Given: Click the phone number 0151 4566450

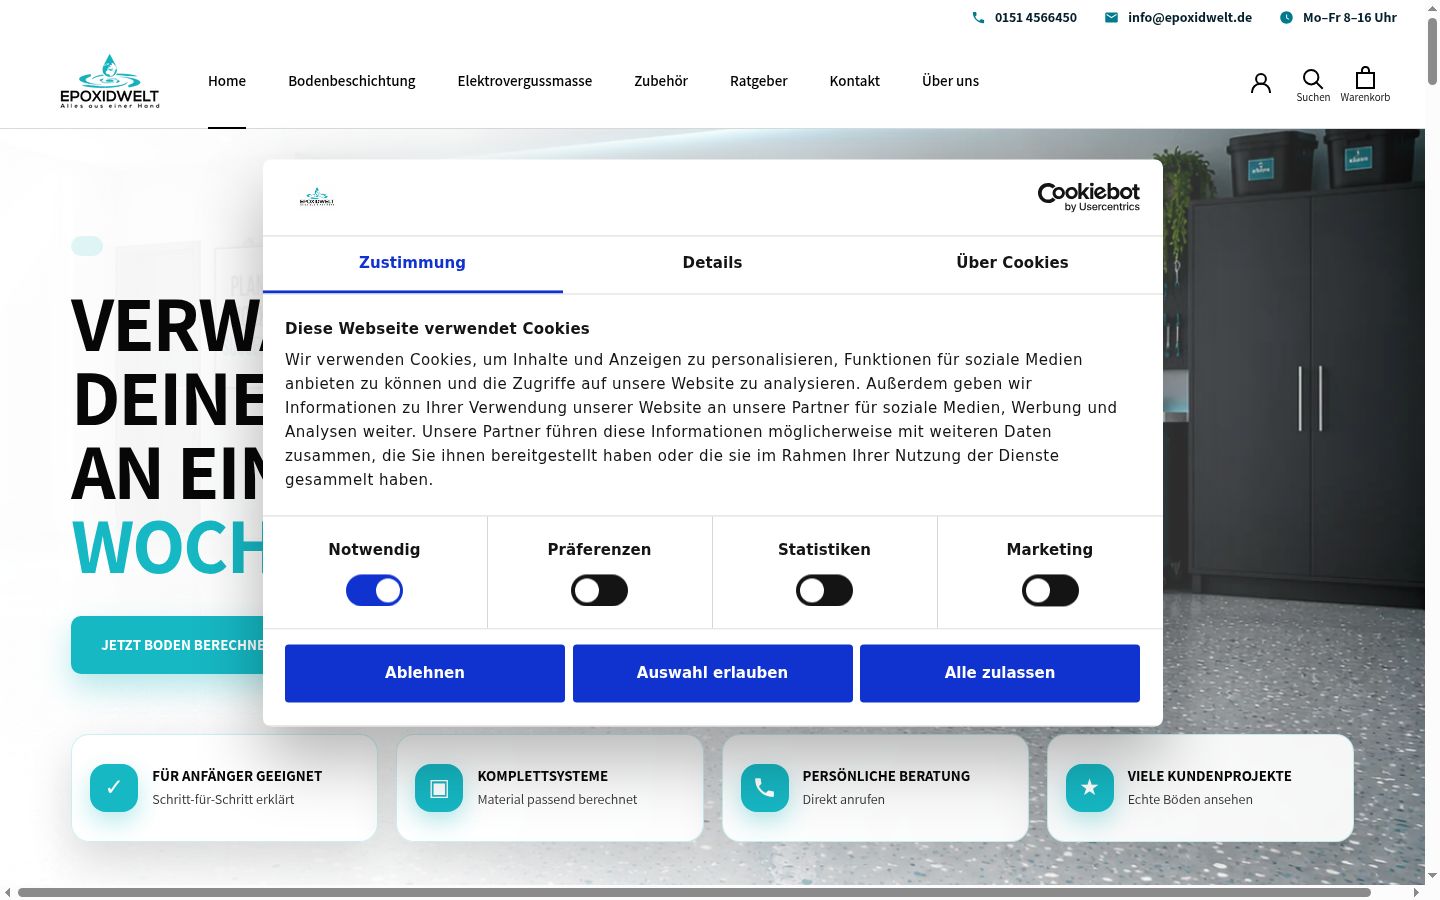Looking at the screenshot, I should tap(1036, 17).
